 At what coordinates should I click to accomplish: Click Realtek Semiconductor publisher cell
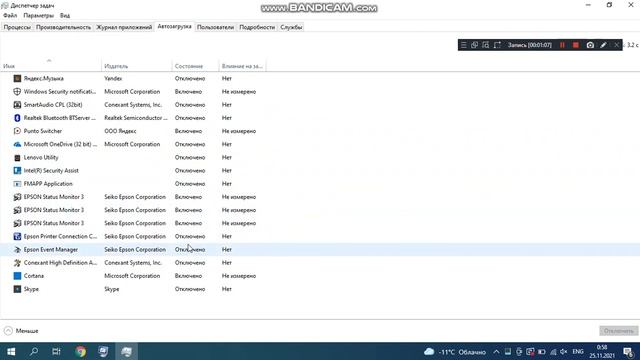[x=136, y=118]
